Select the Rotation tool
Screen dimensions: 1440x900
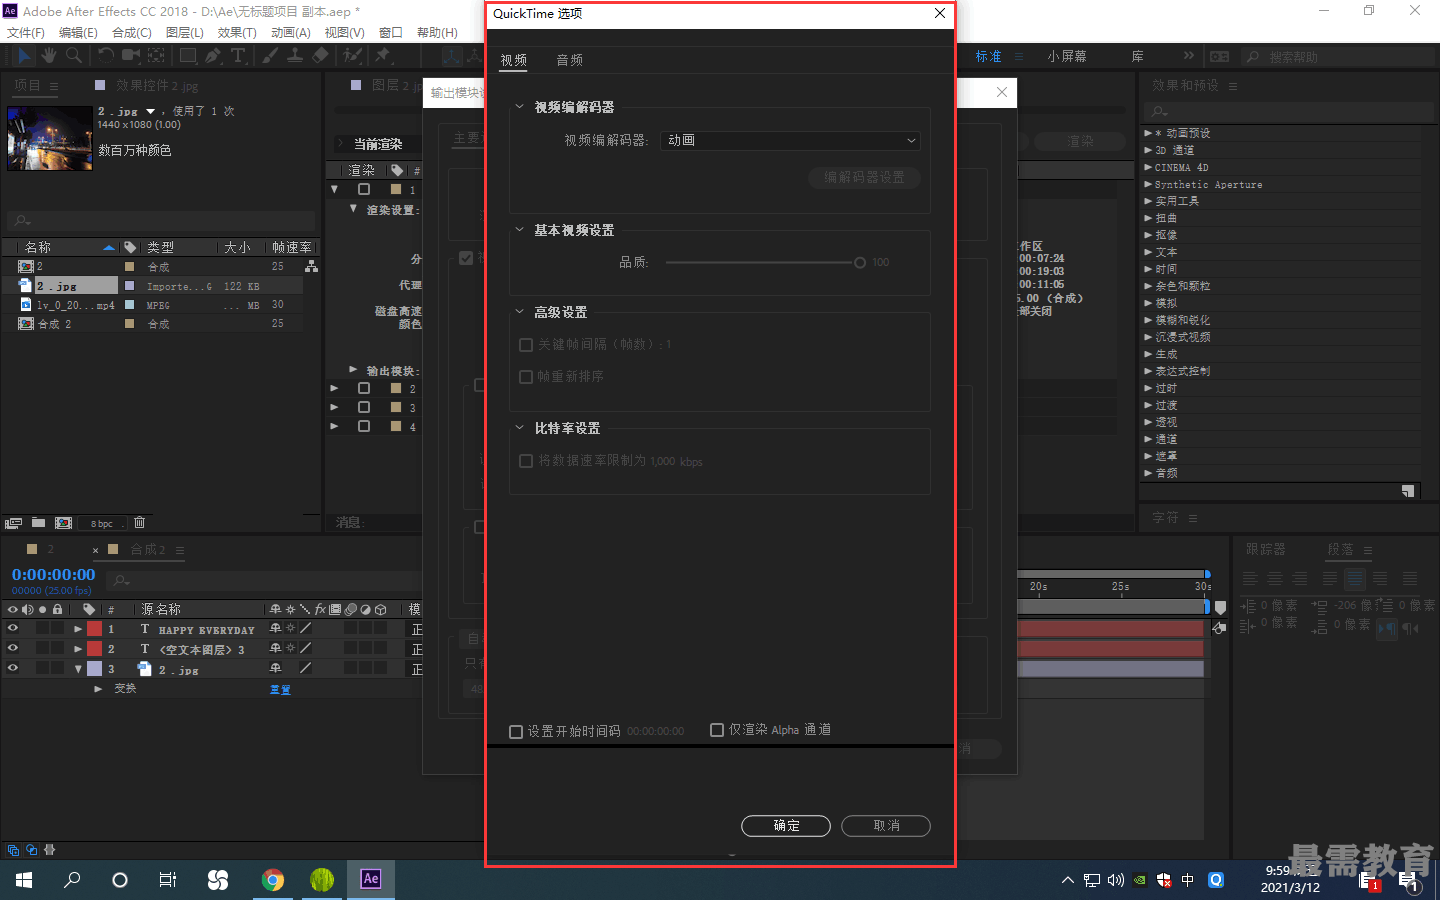105,56
